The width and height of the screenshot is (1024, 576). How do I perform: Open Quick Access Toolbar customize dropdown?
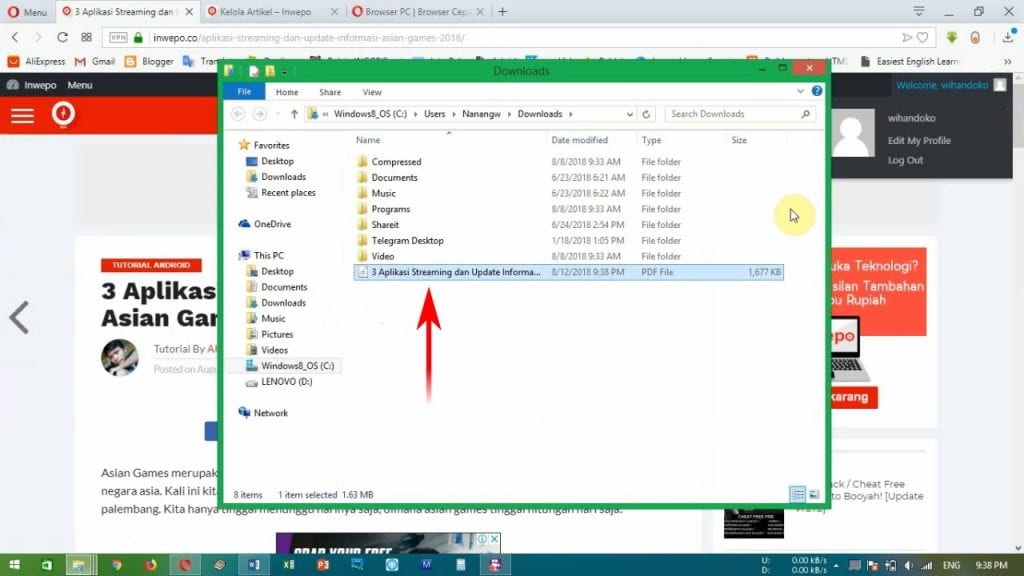click(x=286, y=71)
